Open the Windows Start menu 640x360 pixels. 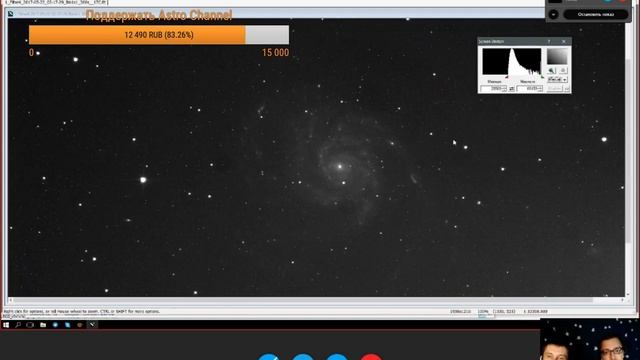point(6,325)
